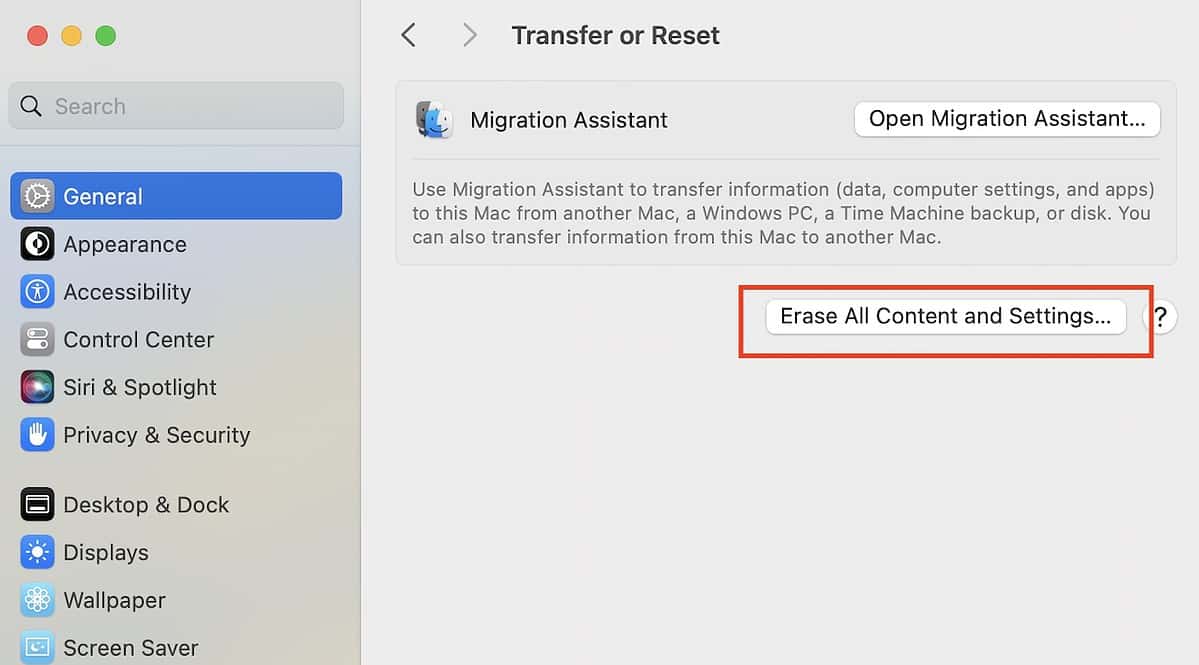
Task: Click the Desktop & Dock icon
Action: tap(38, 505)
